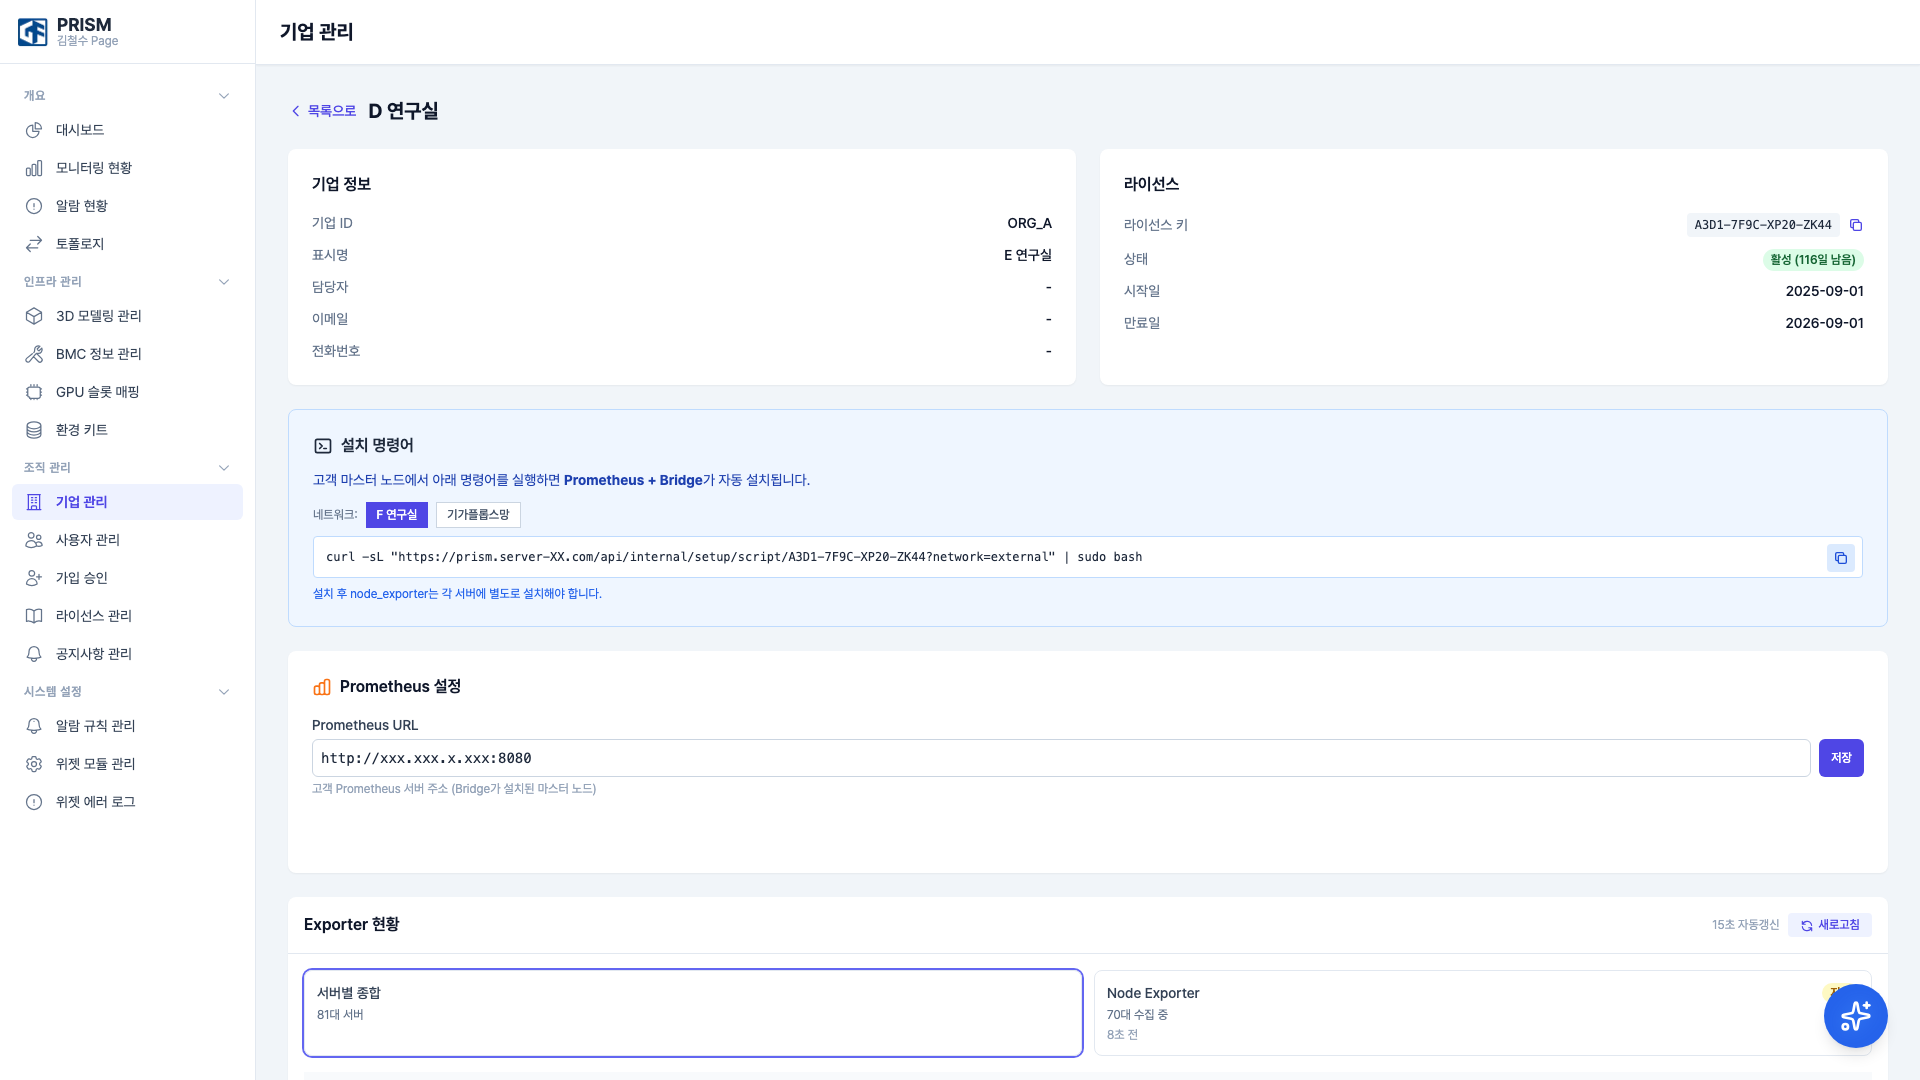Open the AI assistant sparkle button
The width and height of the screenshot is (1920, 1080).
pos(1856,1016)
